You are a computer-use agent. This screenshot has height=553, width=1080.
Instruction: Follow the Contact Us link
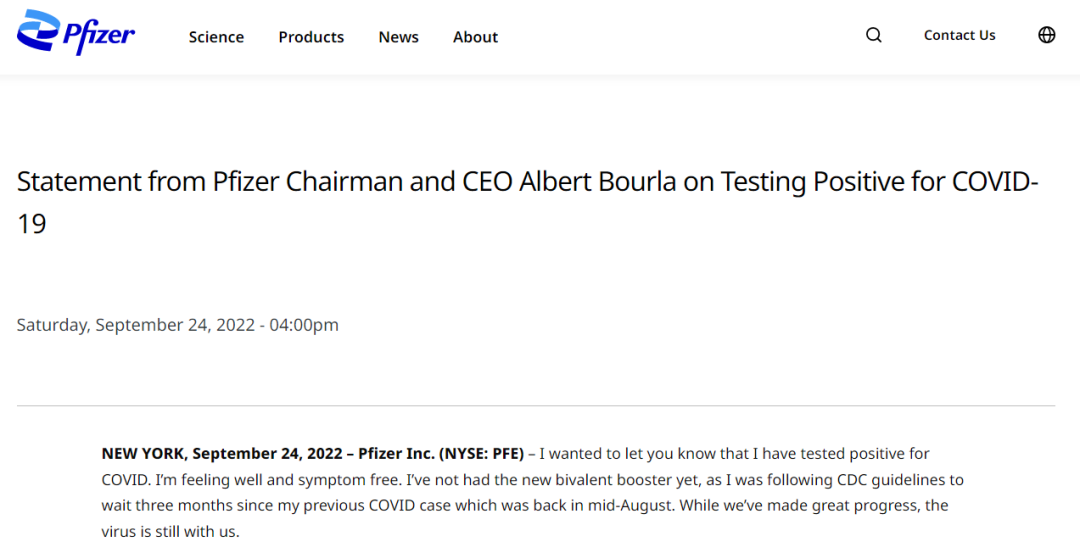point(959,35)
